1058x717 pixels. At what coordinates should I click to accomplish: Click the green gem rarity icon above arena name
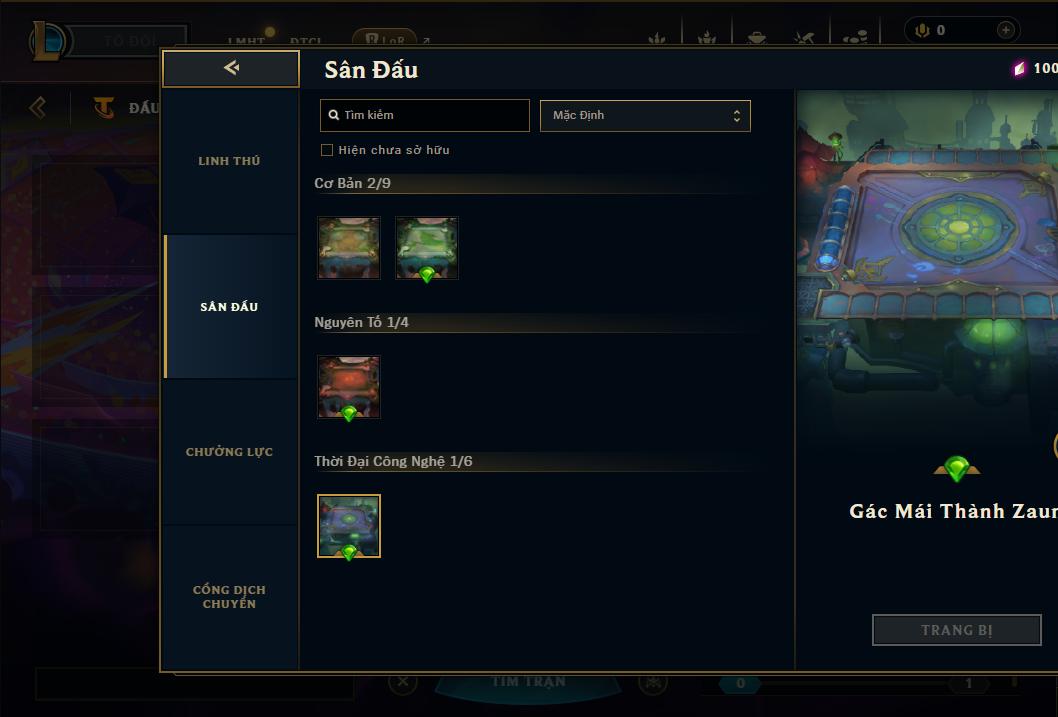(x=956, y=468)
